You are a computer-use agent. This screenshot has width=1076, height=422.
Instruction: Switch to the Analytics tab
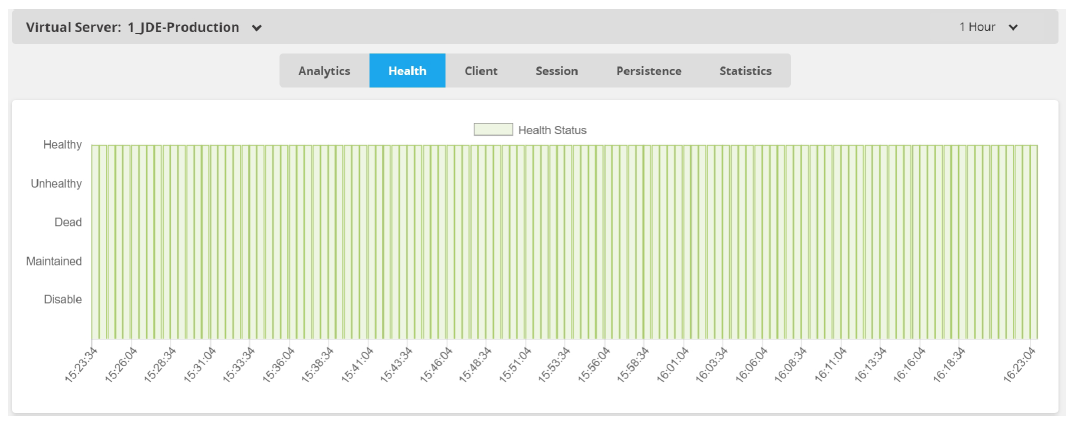(324, 71)
